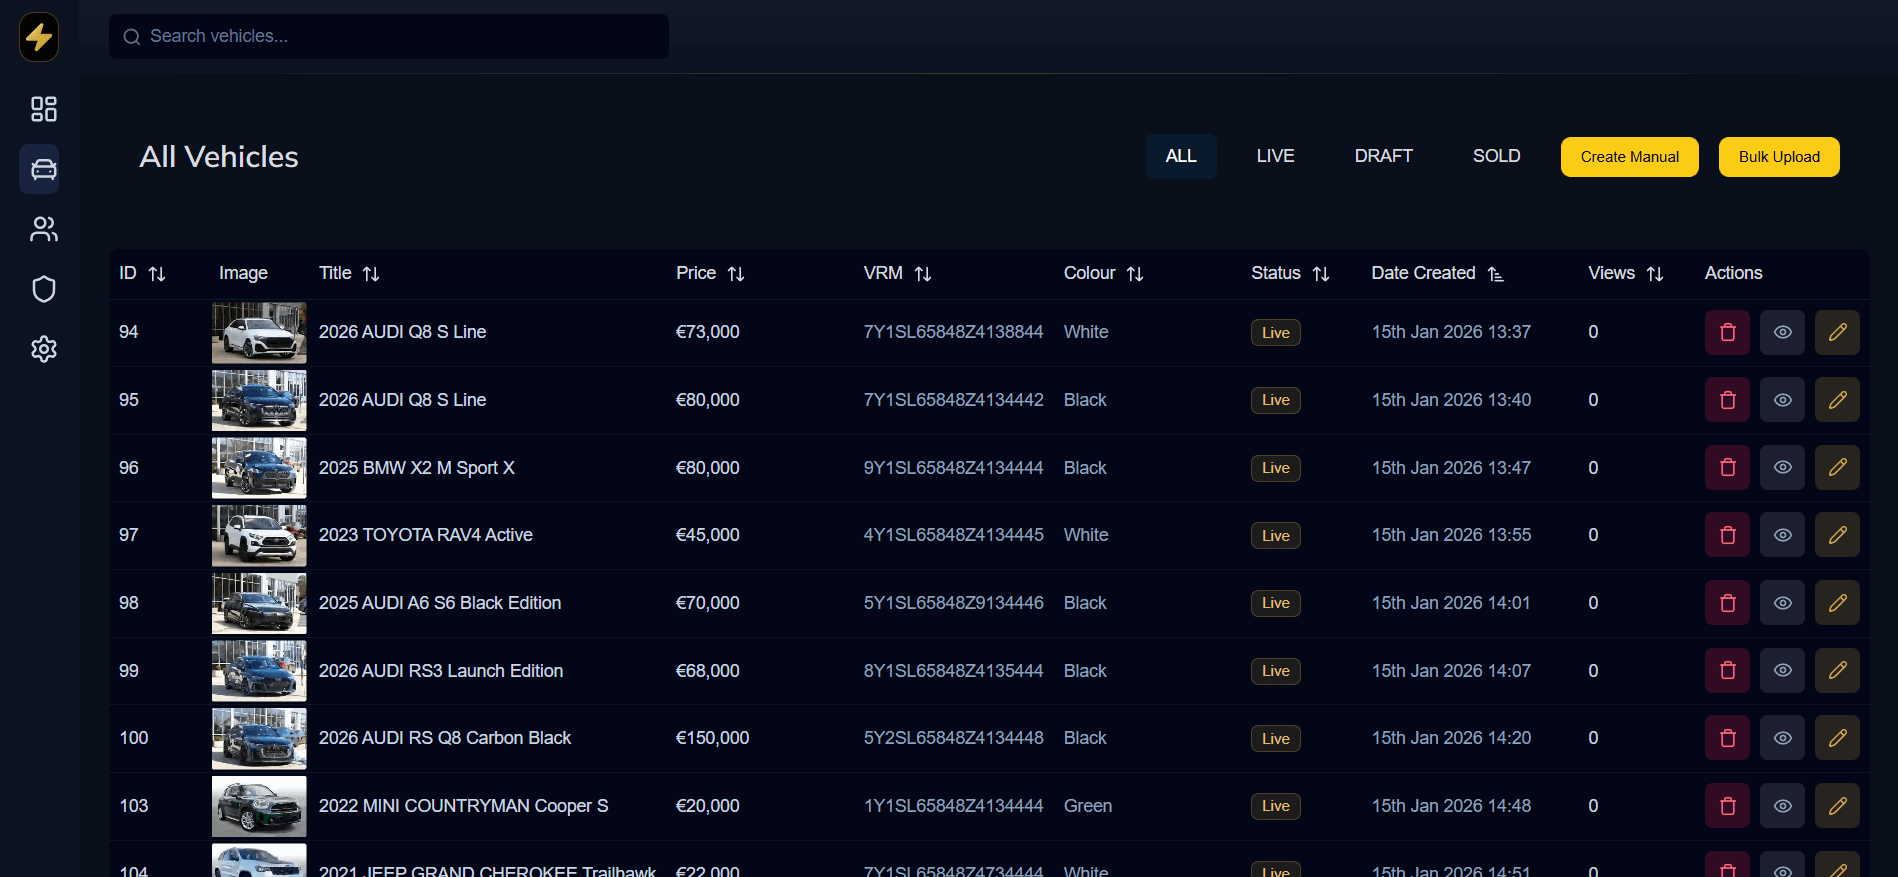
Task: Select the ALL filter tab
Action: pos(1181,156)
